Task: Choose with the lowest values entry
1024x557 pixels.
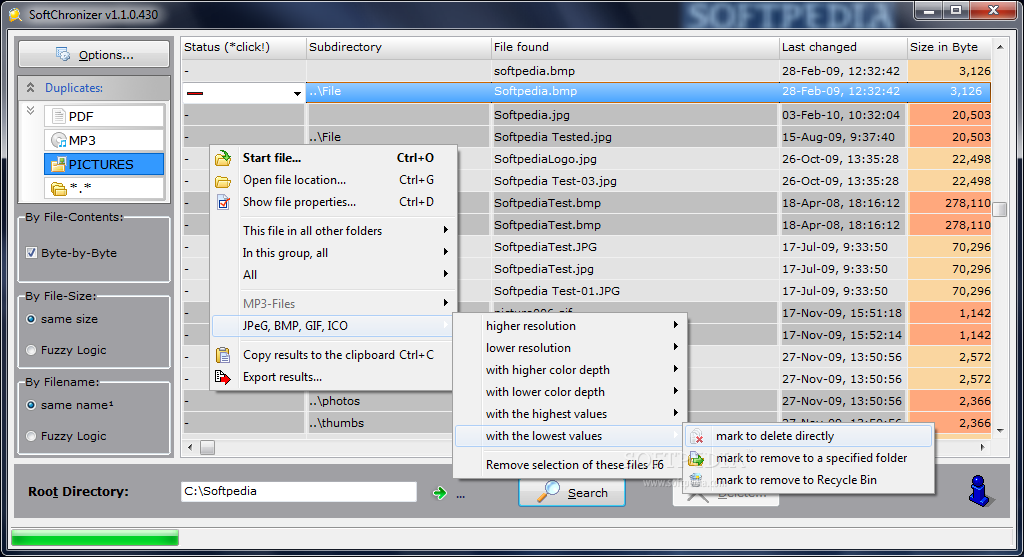Action: 568,436
